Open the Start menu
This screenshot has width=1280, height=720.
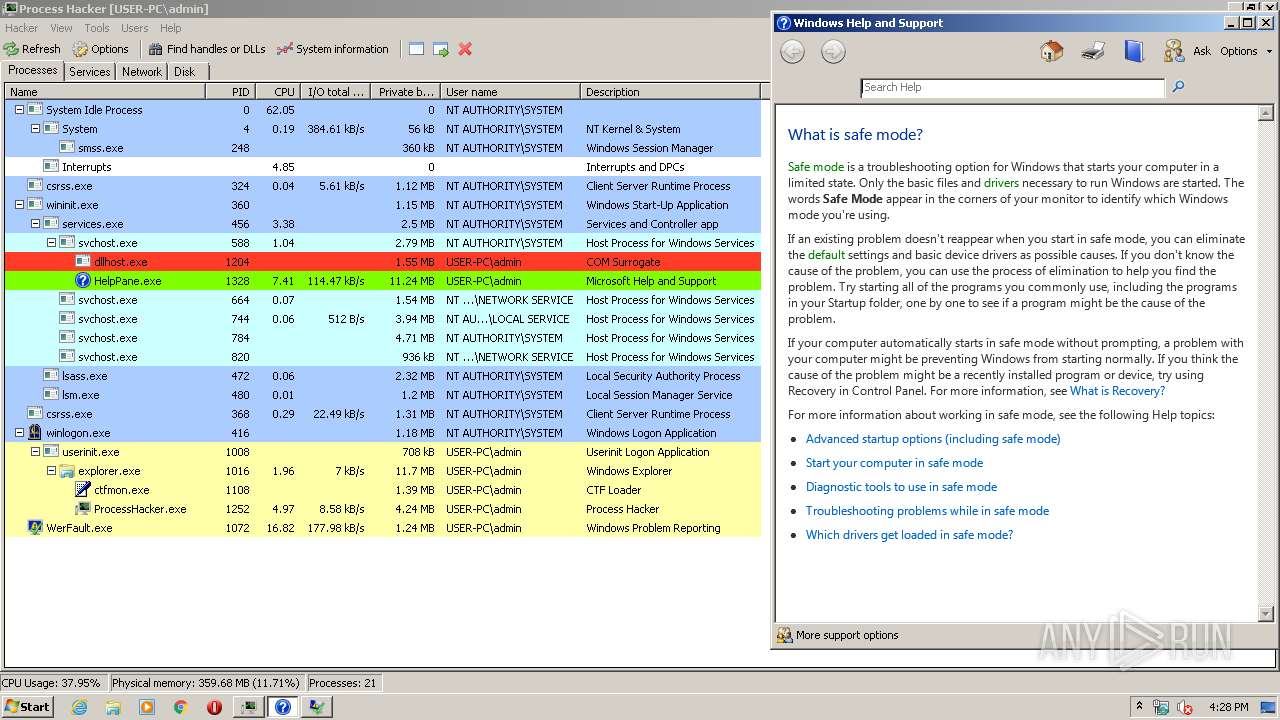[27, 707]
